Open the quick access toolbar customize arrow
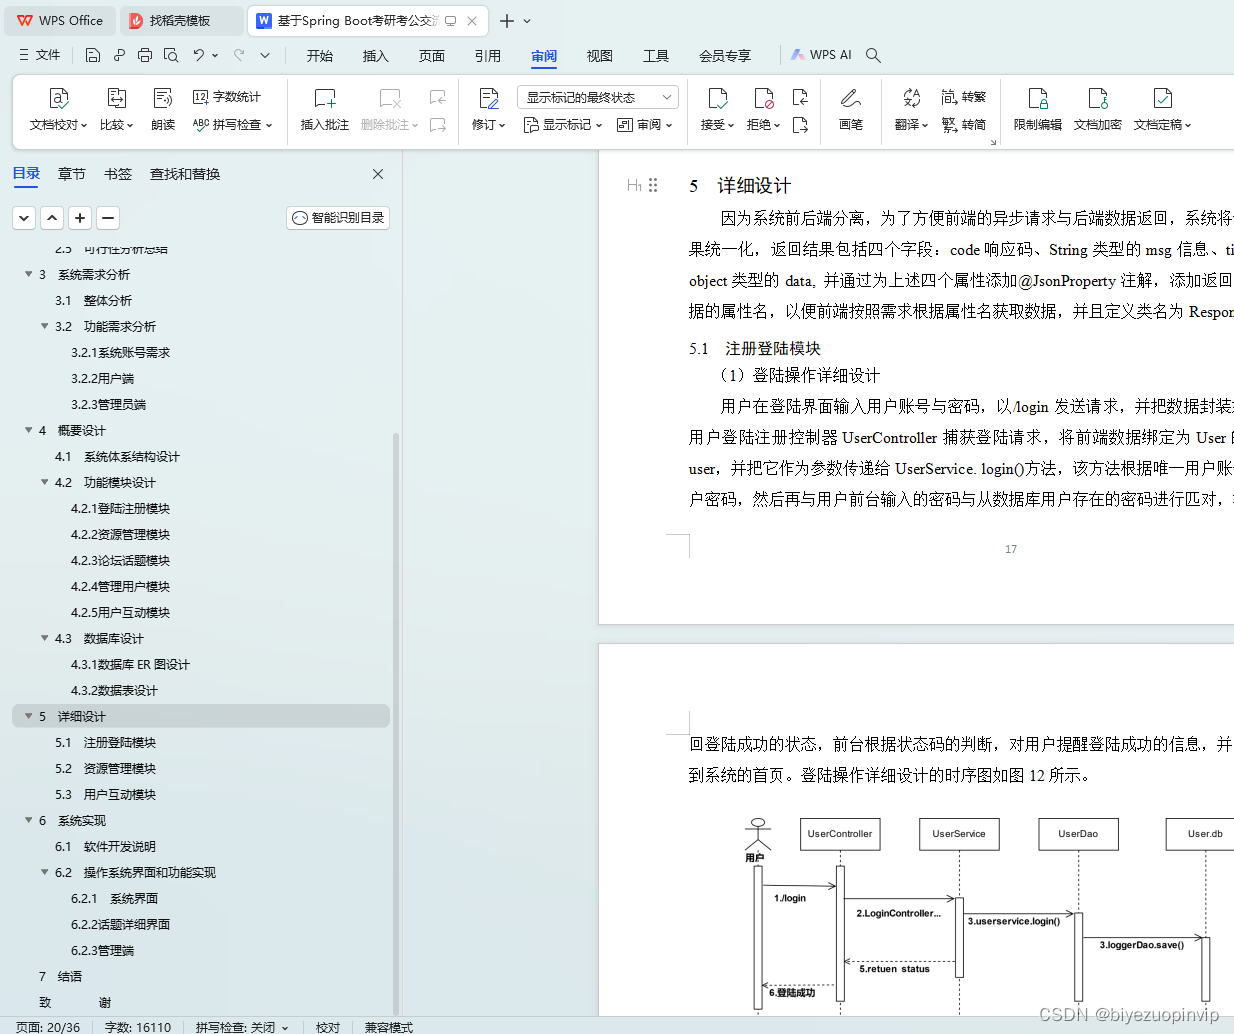Viewport: 1234px width, 1034px height. tap(265, 55)
